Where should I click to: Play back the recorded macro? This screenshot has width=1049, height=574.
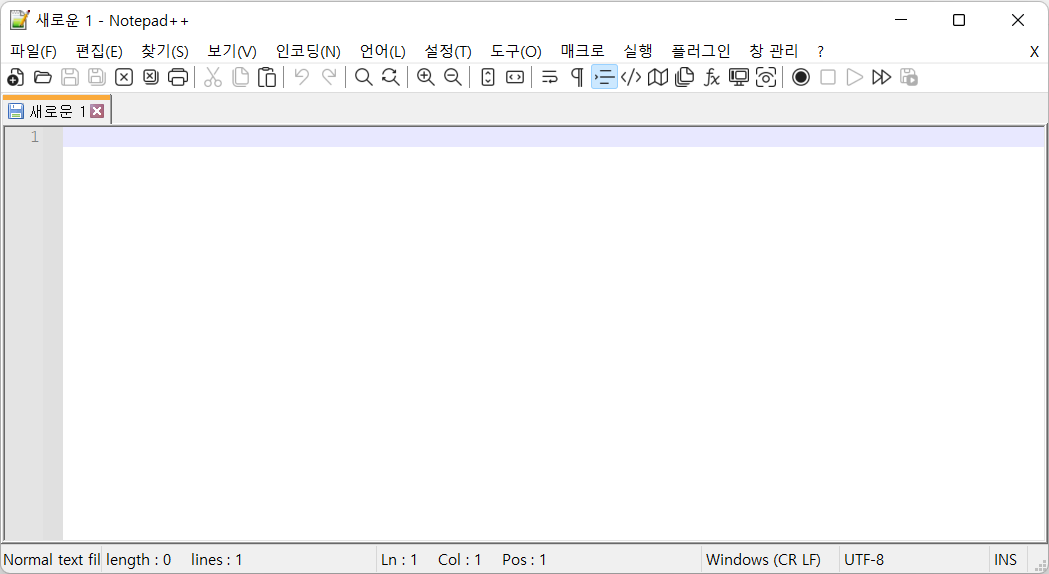[854, 78]
